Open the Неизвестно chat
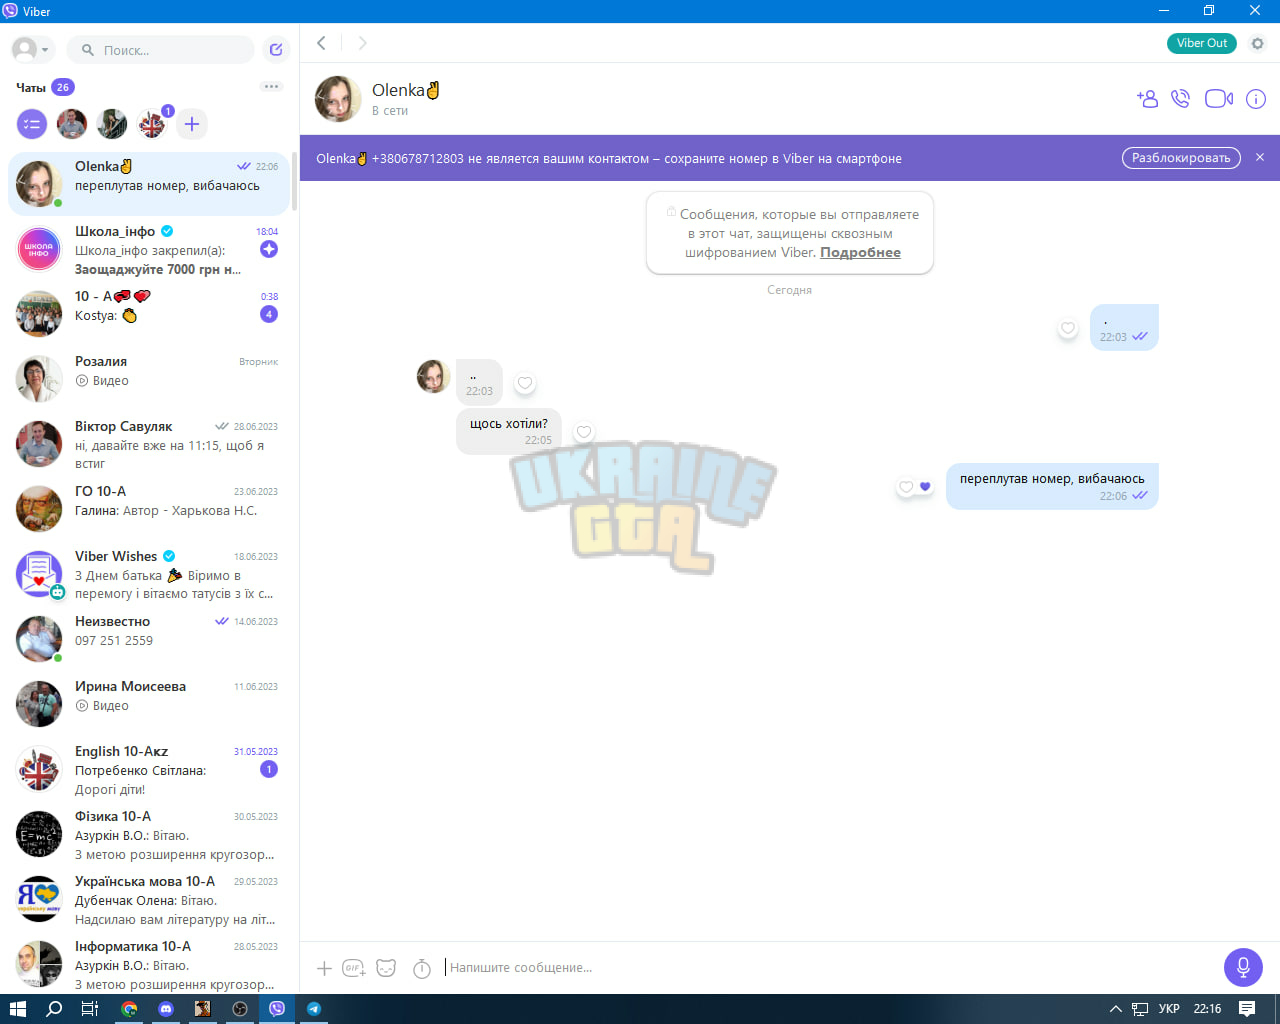 pos(148,639)
